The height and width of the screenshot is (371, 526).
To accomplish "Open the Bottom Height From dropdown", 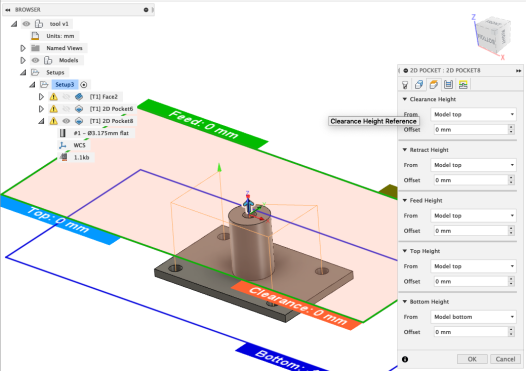I will [473, 317].
